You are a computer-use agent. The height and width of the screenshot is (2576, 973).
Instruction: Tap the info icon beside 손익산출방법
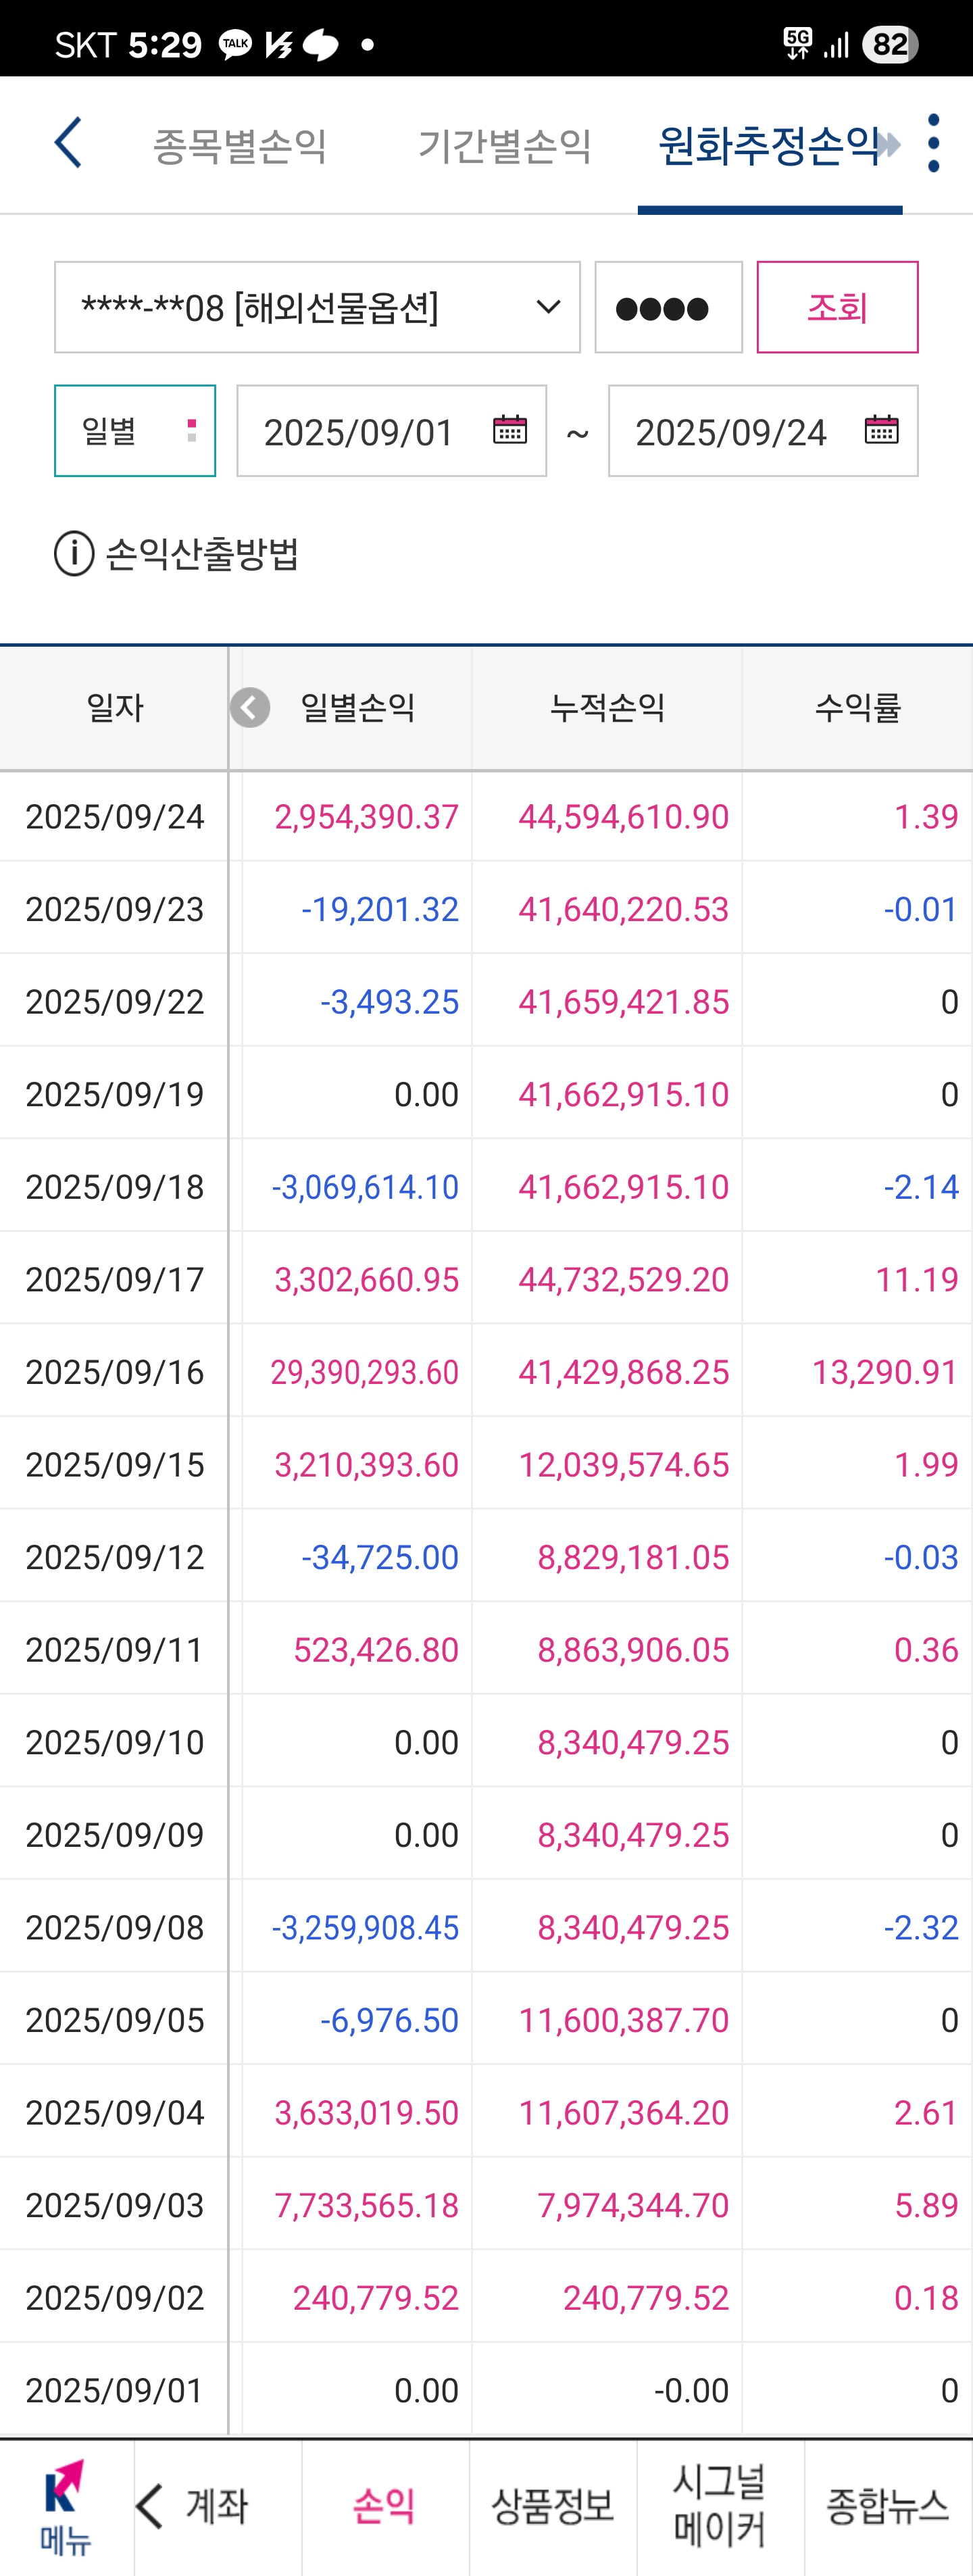point(74,553)
